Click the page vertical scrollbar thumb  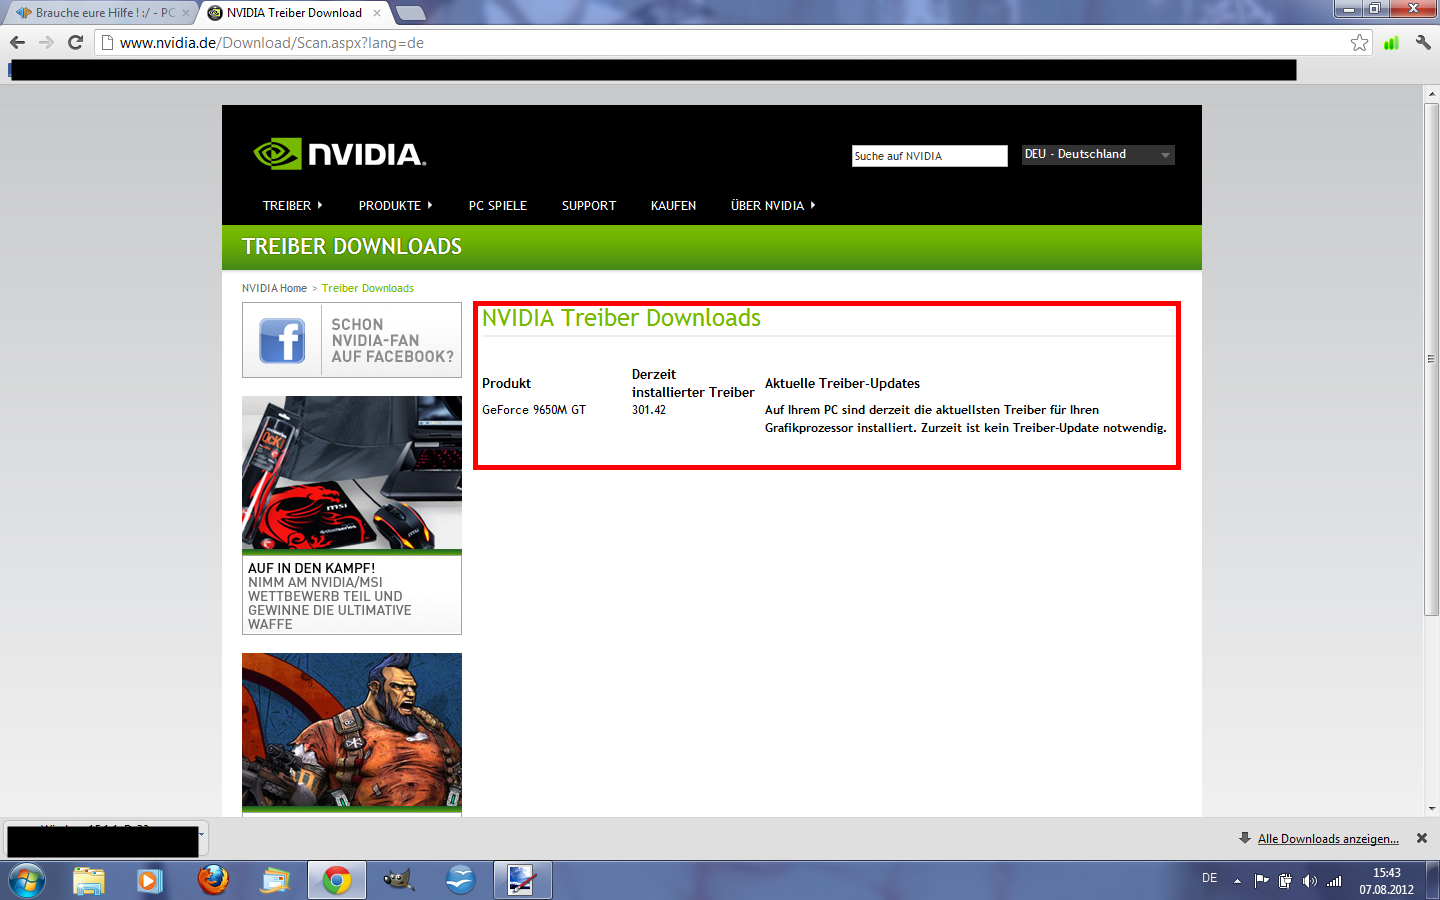(x=1431, y=359)
